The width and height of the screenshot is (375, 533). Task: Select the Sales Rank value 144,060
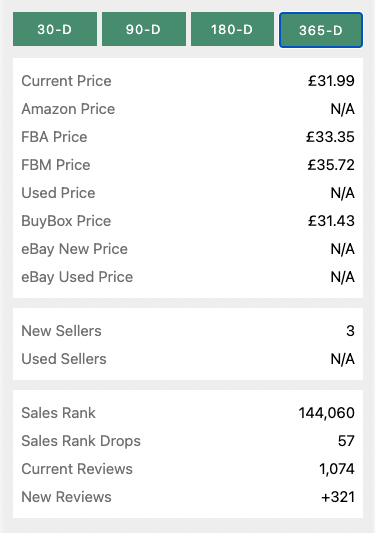coord(327,413)
